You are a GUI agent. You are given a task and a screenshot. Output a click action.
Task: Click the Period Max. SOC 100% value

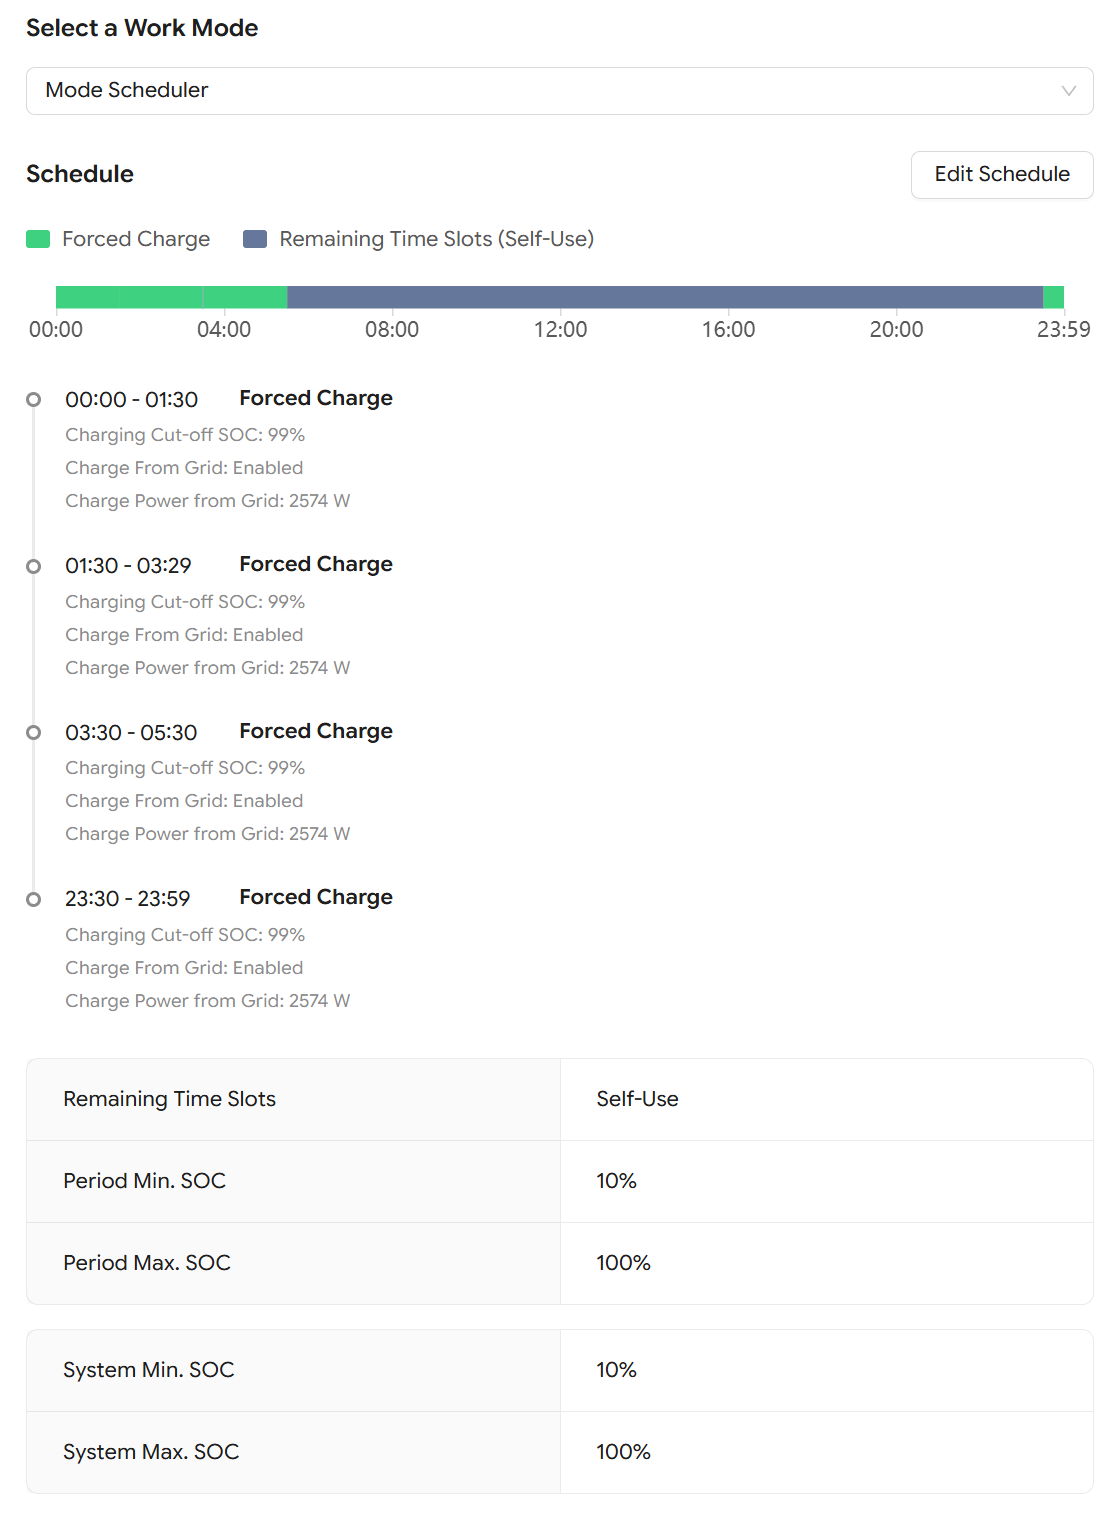tap(623, 1263)
